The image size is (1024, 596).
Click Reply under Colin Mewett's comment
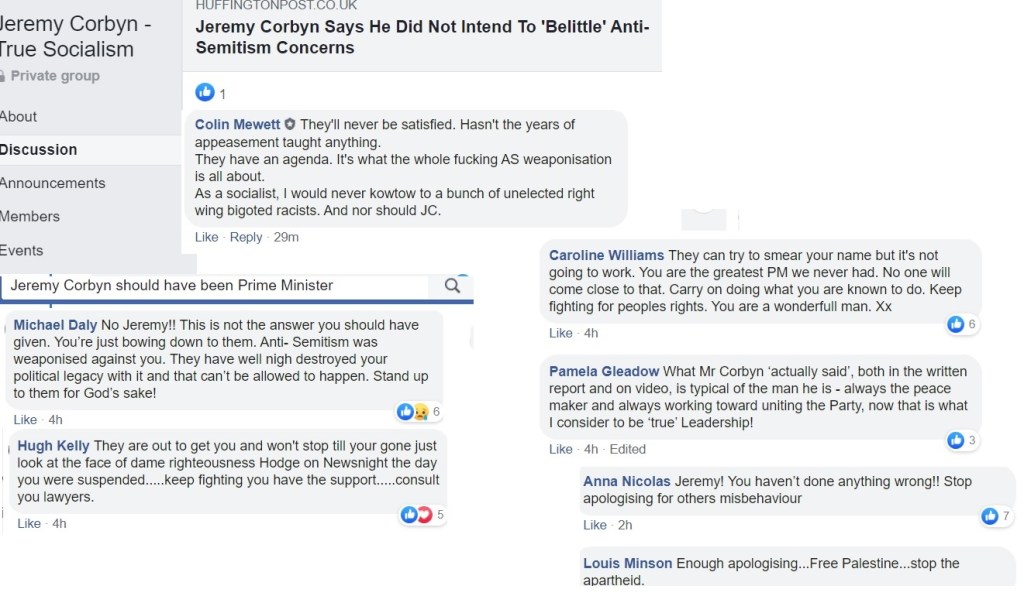[x=246, y=237]
